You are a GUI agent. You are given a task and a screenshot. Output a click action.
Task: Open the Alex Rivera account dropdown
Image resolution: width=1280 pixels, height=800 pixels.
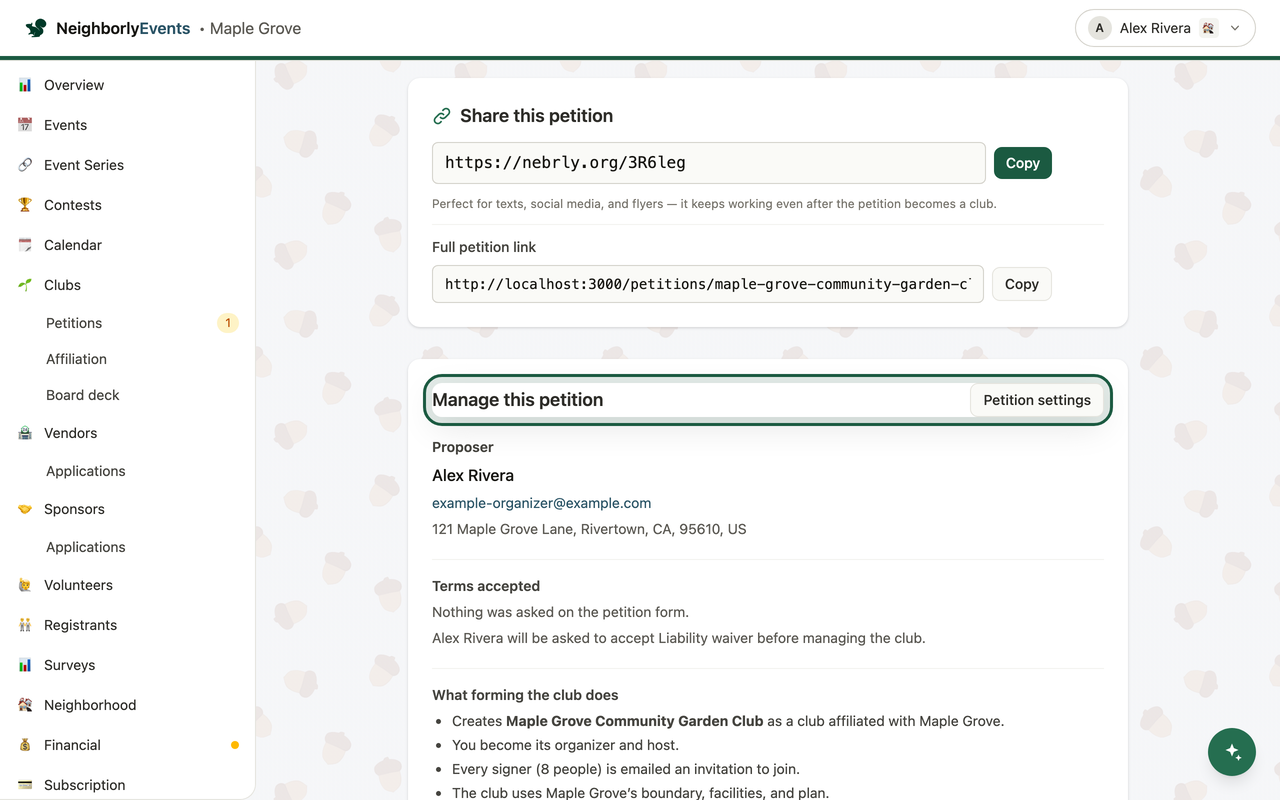1165,28
